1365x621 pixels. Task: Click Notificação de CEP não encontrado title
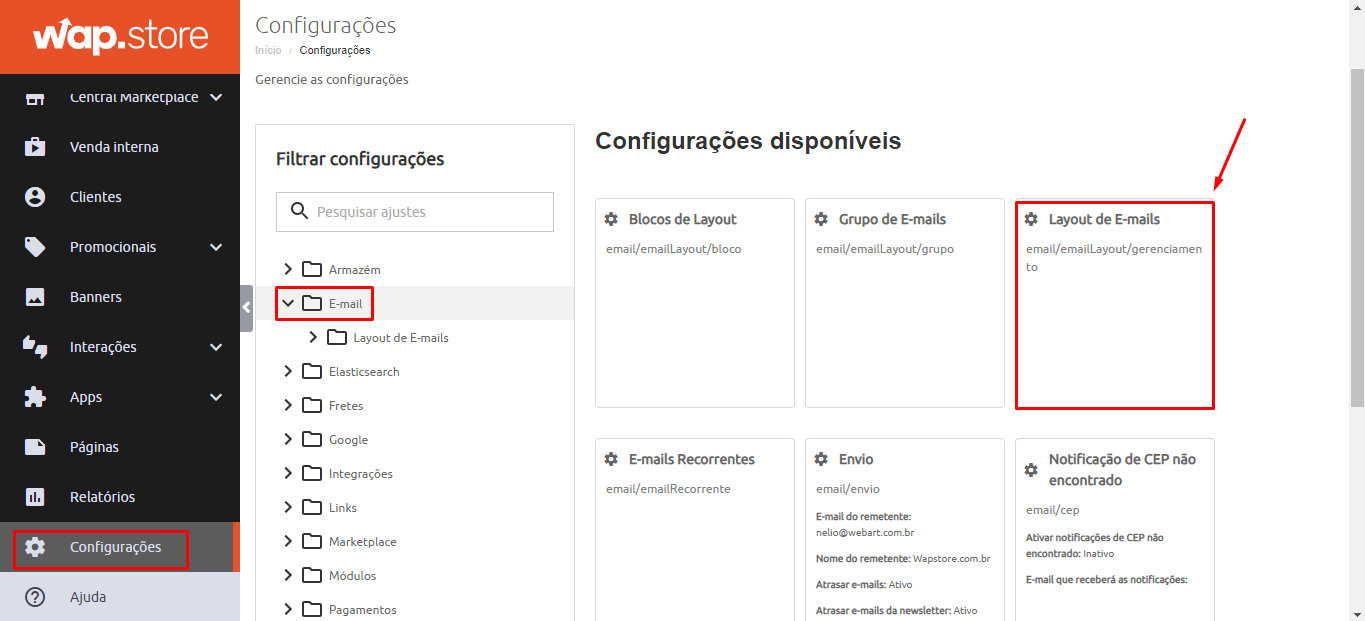(x=1122, y=470)
